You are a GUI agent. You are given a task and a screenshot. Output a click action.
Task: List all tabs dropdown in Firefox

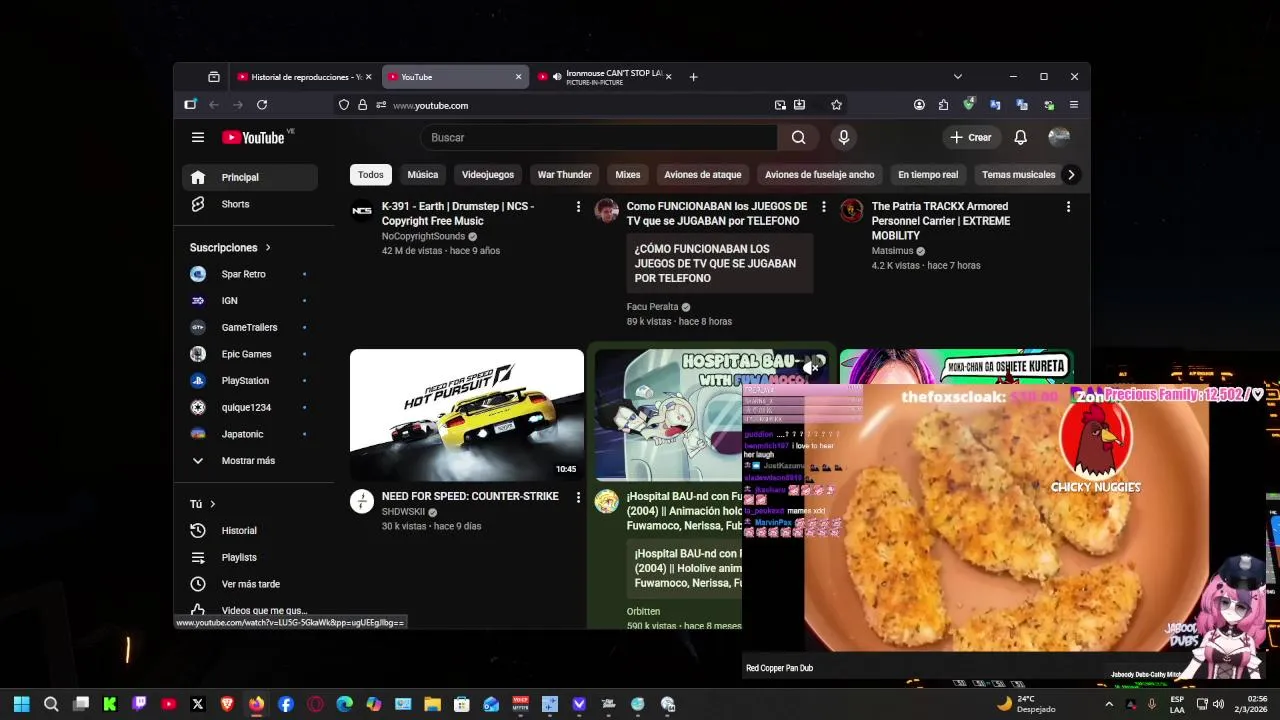point(957,77)
